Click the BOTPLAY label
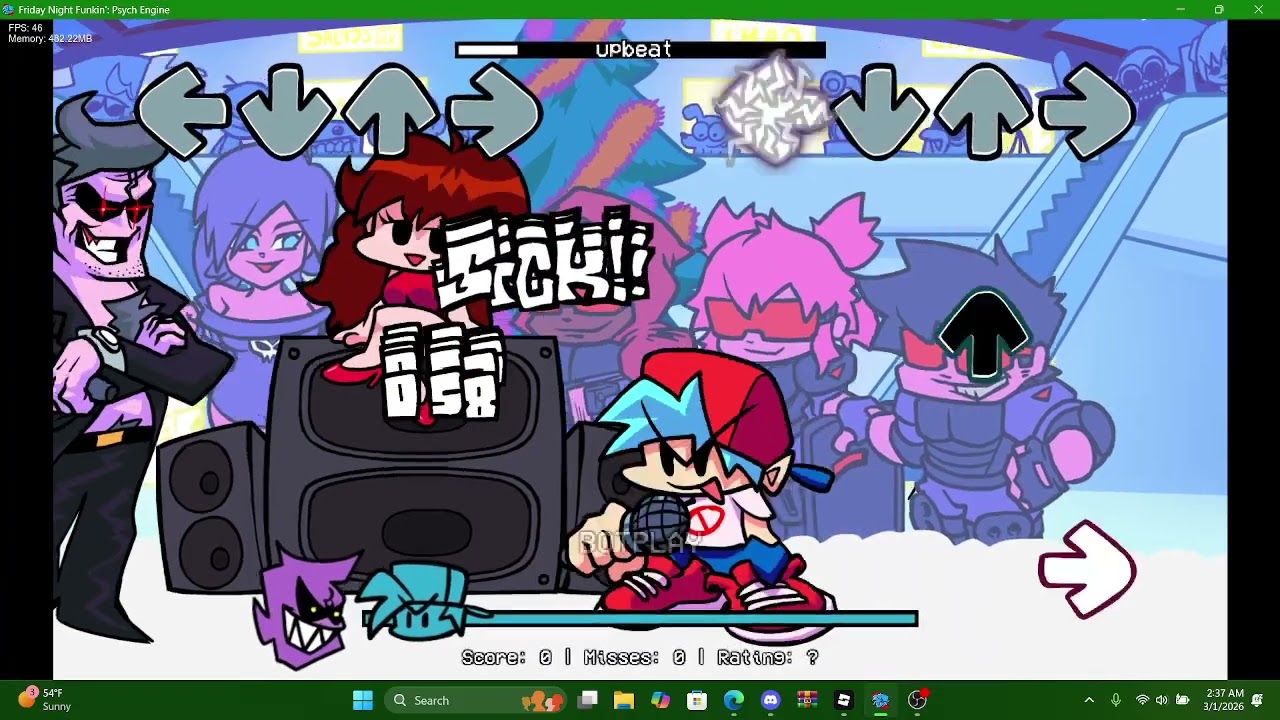This screenshot has width=1280, height=720. pos(640,543)
